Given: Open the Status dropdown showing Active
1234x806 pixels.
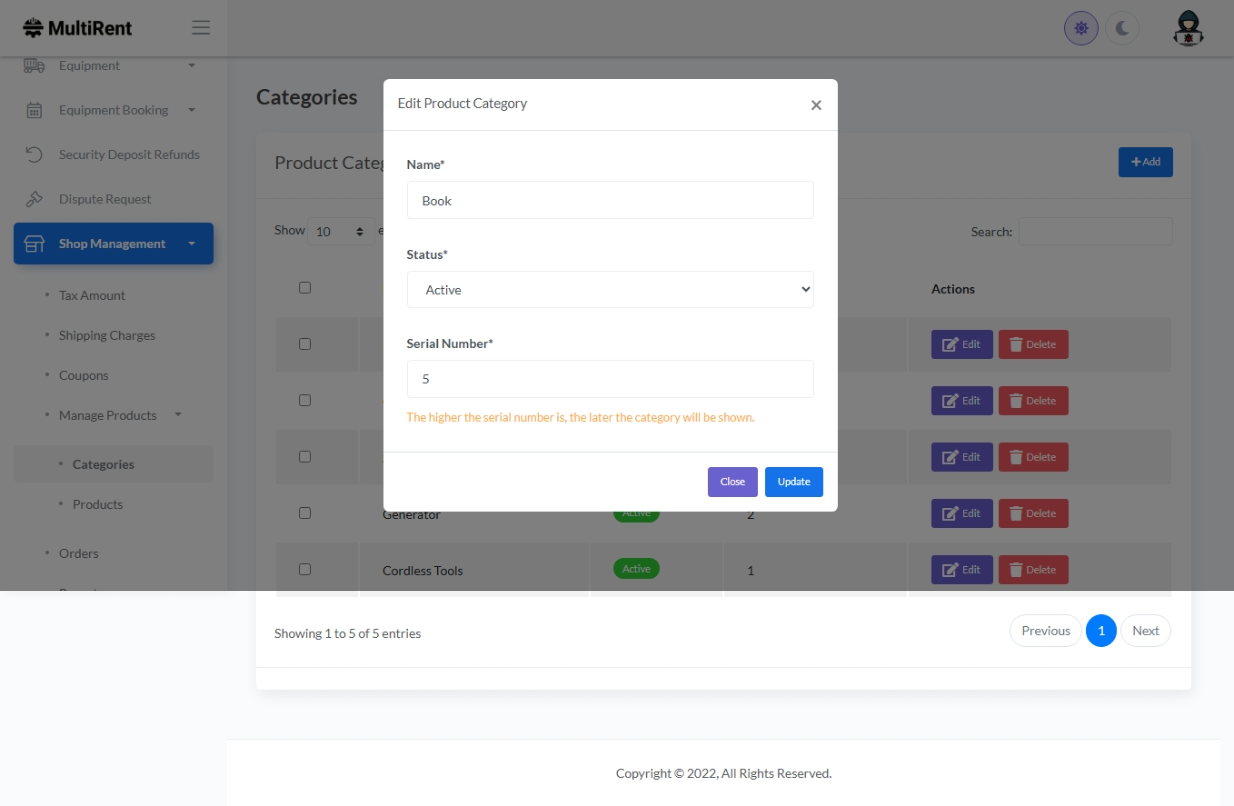Looking at the screenshot, I should pyautogui.click(x=610, y=290).
